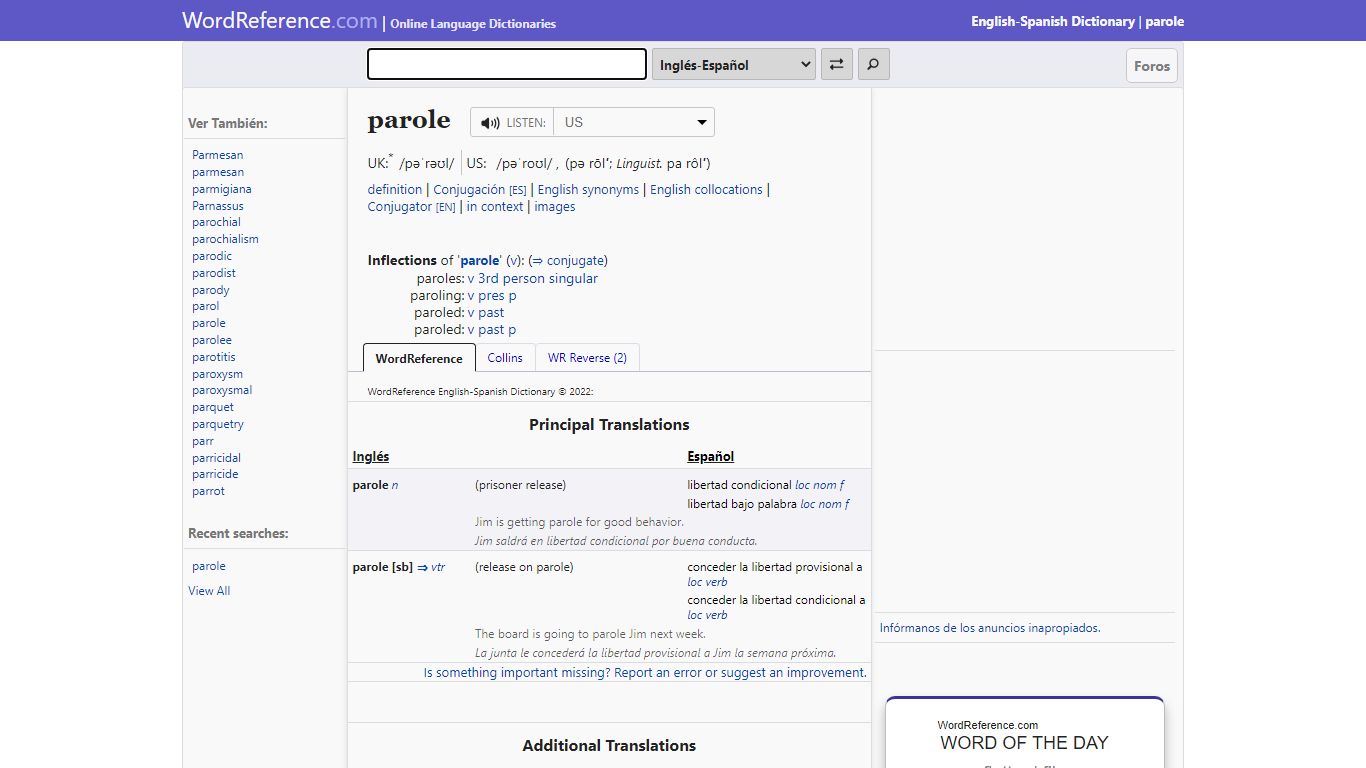Open paroxysm in the sidebar list

pos(217,374)
